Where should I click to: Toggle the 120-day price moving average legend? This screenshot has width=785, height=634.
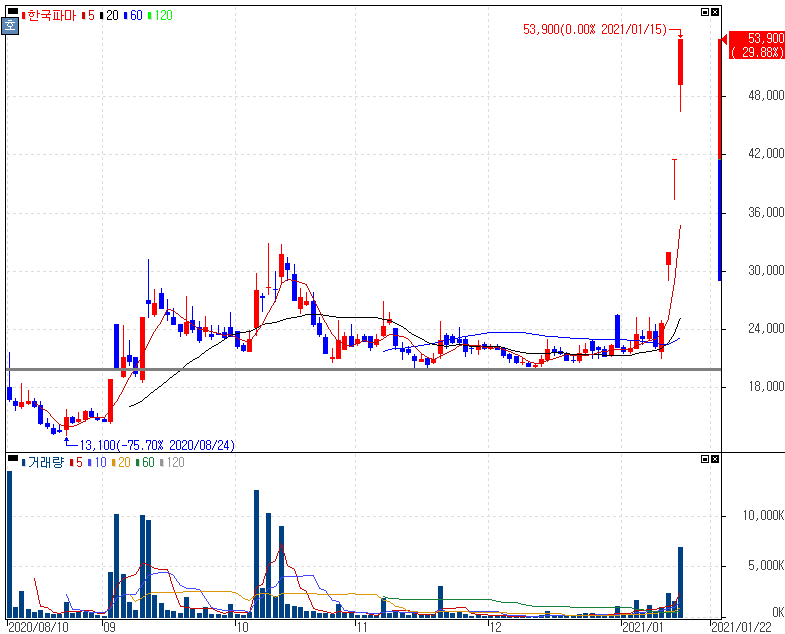pyautogui.click(x=160, y=16)
